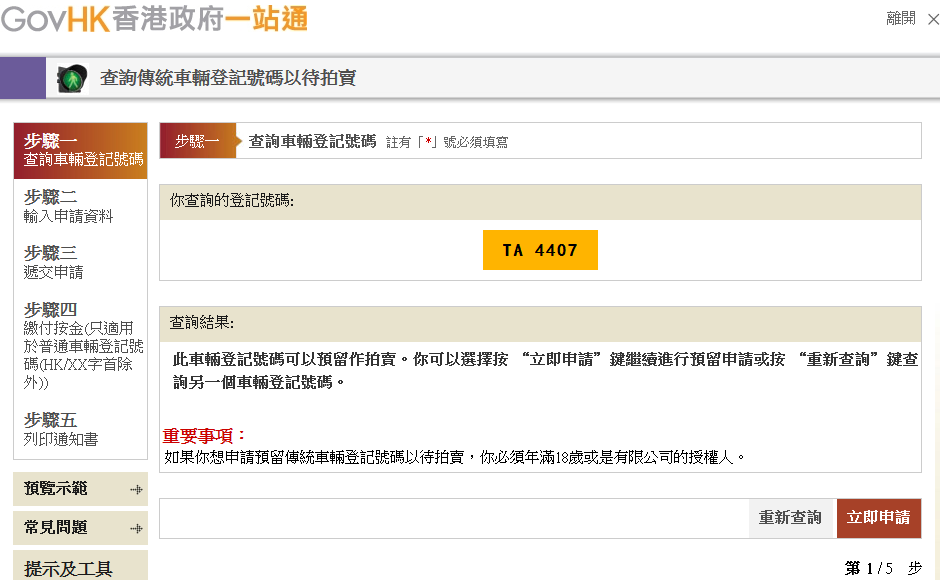940x580 pixels.
Task: Click the yellow TA 4407 number plate
Action: [x=540, y=250]
